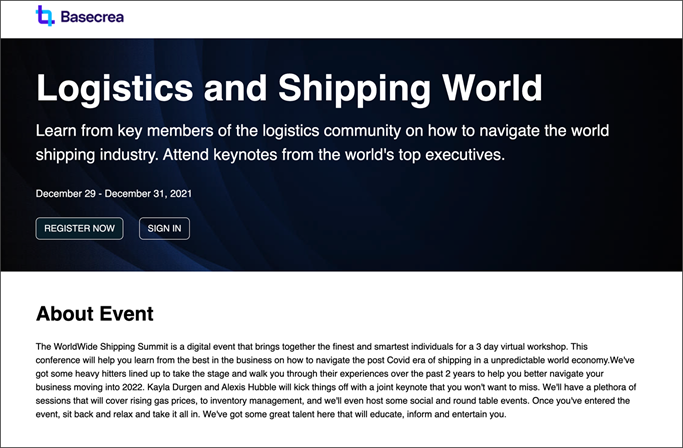This screenshot has width=683, height=448.
Task: Click the word 'Event' in the About heading
Action: [127, 314]
